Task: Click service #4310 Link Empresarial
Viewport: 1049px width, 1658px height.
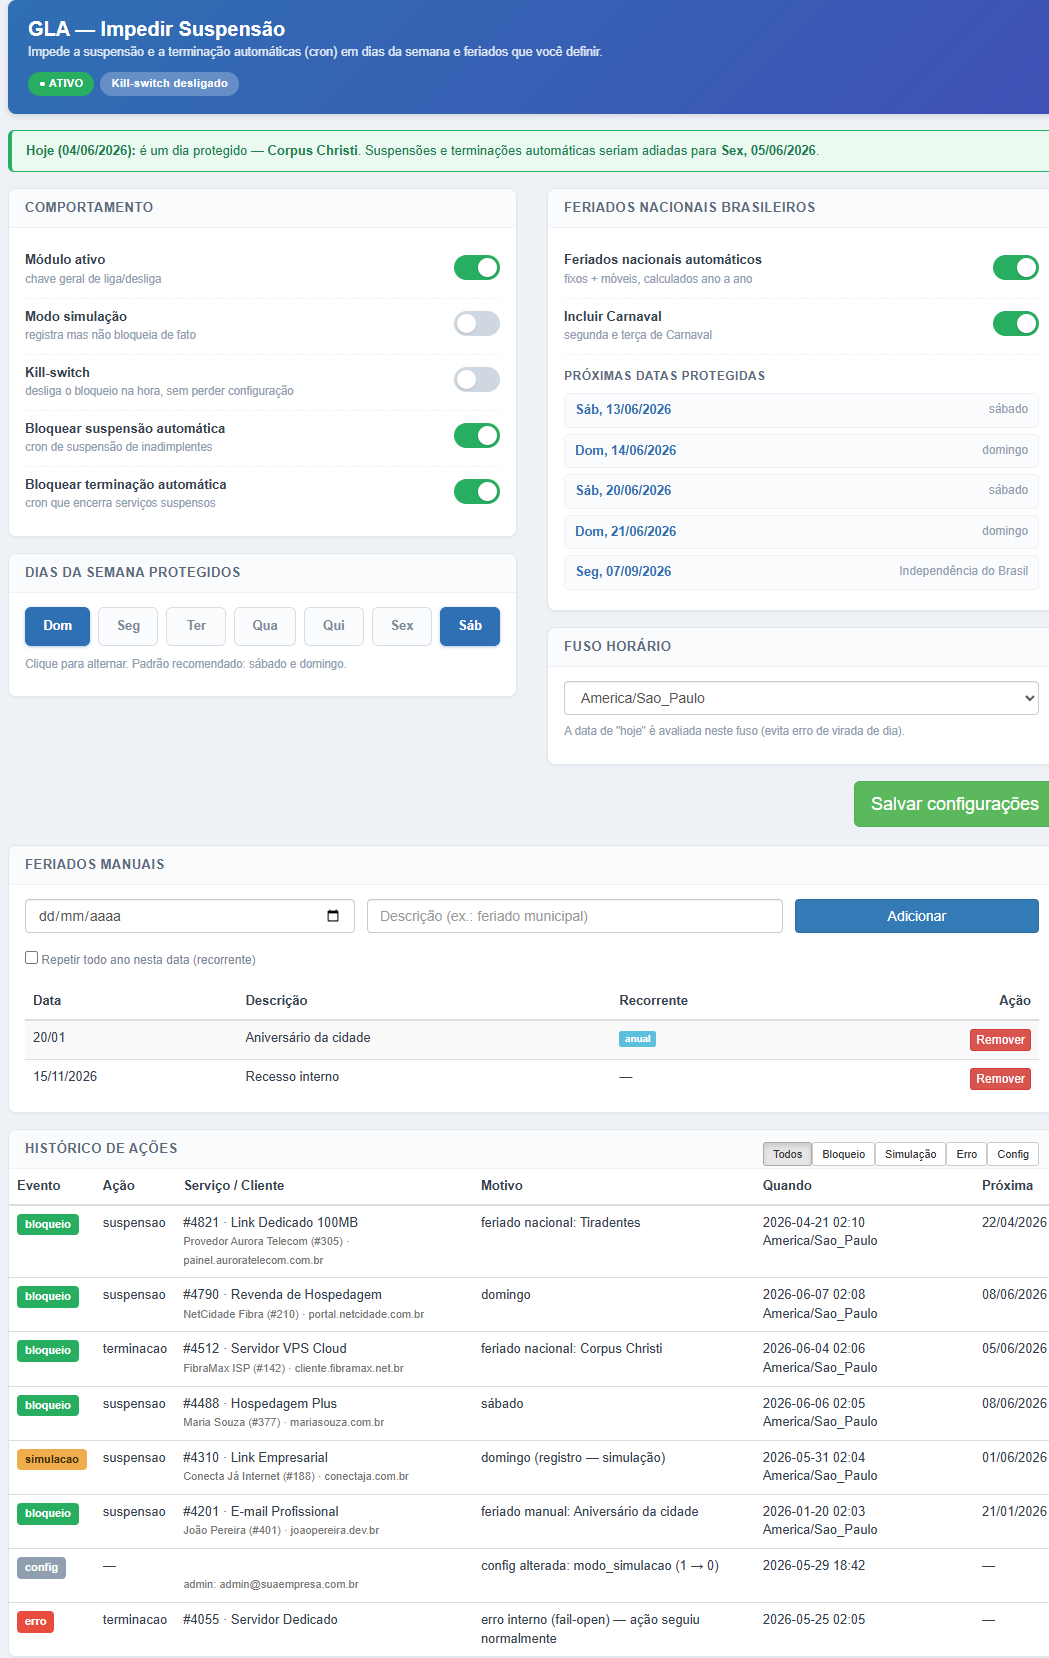Action: pos(255,1457)
